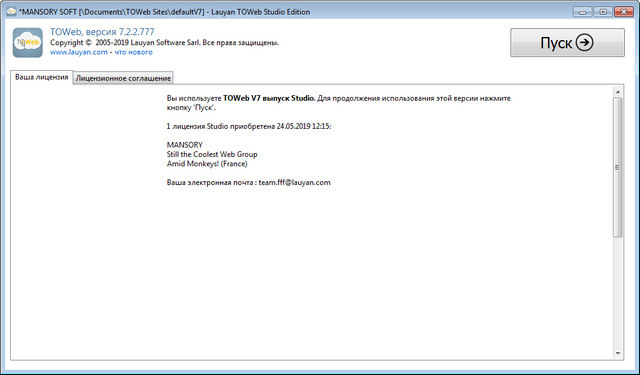
Task: Click the TOWeb cloud logo icon
Action: [28, 42]
